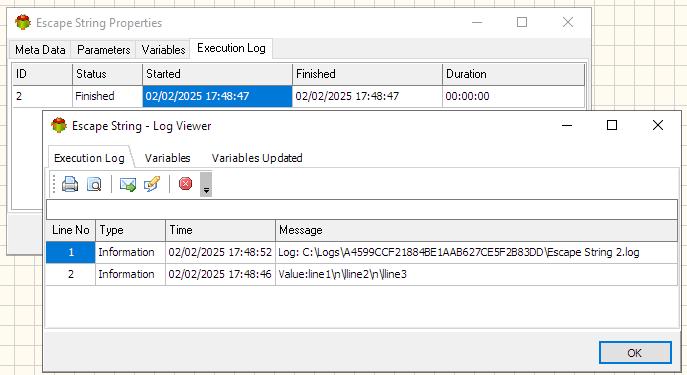Select highlighted Started cell 02/02/2025 17:48:47

[x=217, y=96]
